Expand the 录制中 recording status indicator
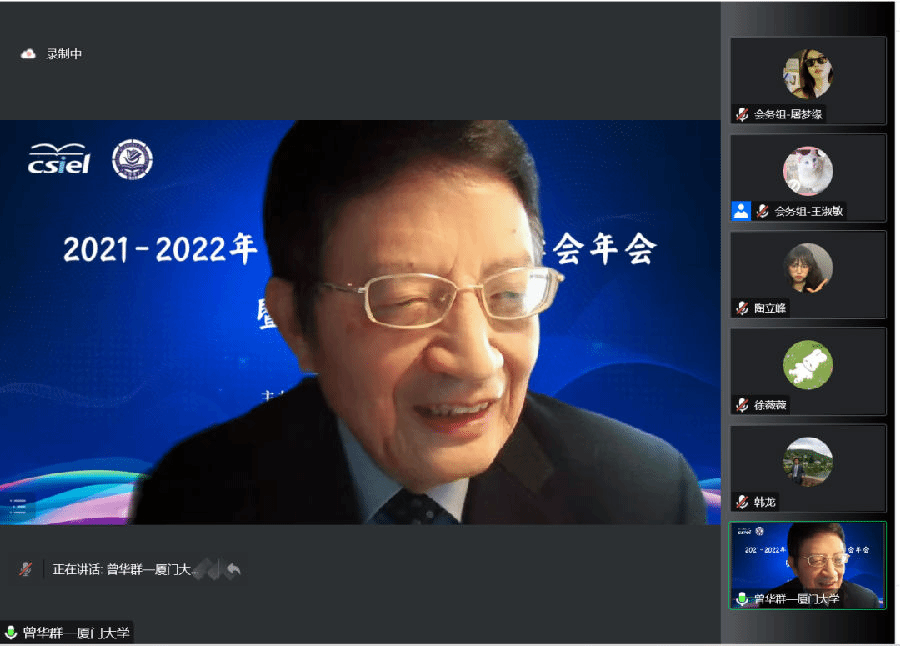Screen dimensions: 900x646 pyautogui.click(x=55, y=53)
